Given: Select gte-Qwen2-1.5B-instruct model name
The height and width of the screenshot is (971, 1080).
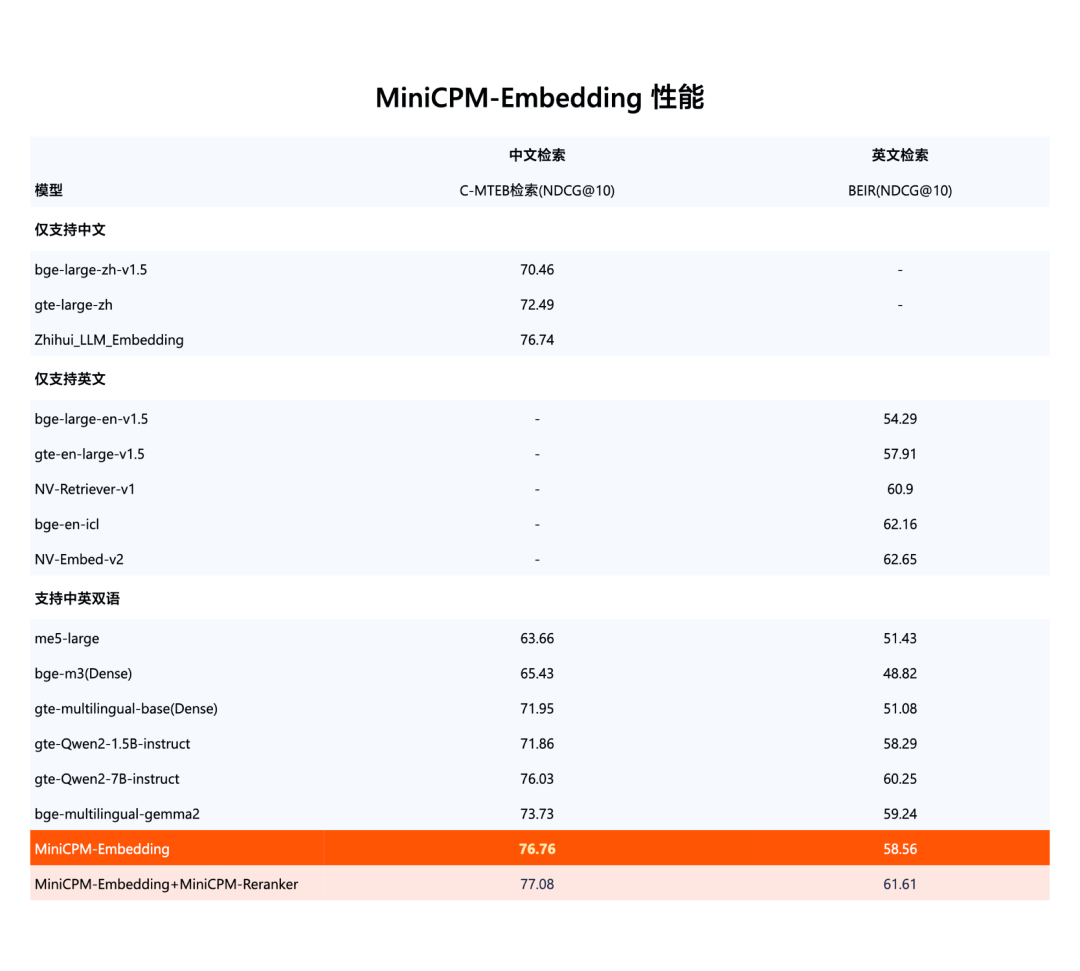Looking at the screenshot, I should point(112,744).
